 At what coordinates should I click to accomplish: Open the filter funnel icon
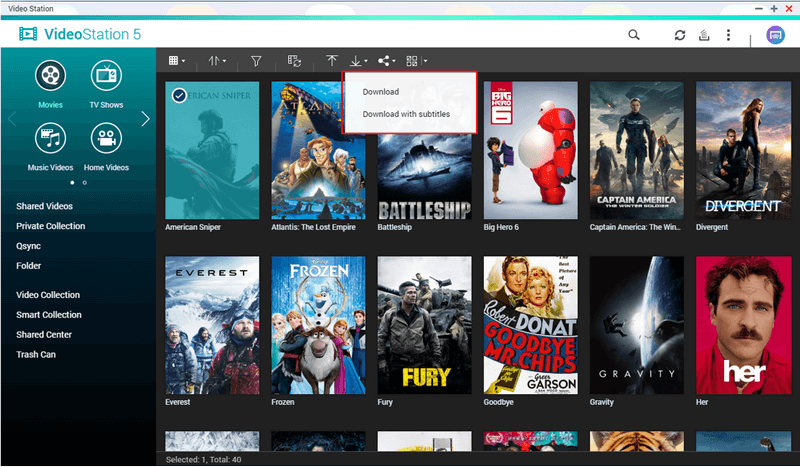coord(256,61)
